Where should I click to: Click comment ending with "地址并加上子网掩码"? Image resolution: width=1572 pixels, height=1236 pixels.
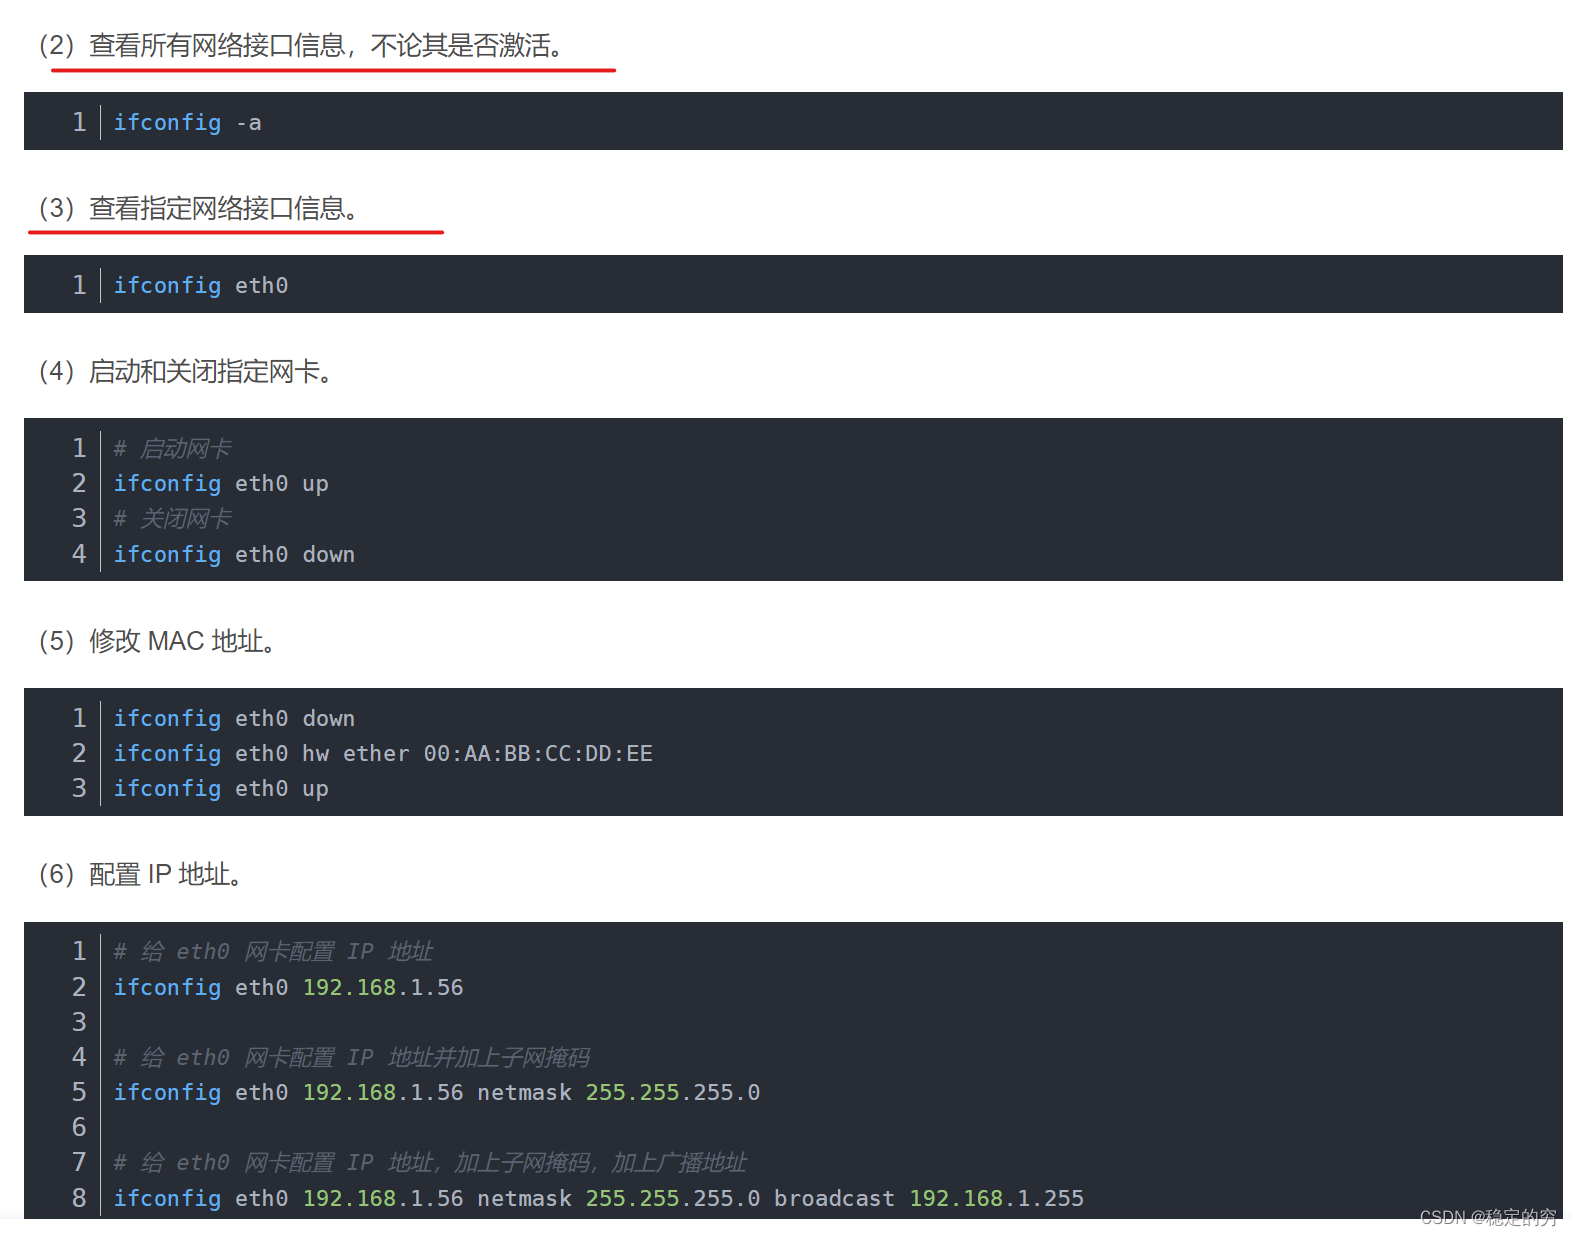[351, 1057]
